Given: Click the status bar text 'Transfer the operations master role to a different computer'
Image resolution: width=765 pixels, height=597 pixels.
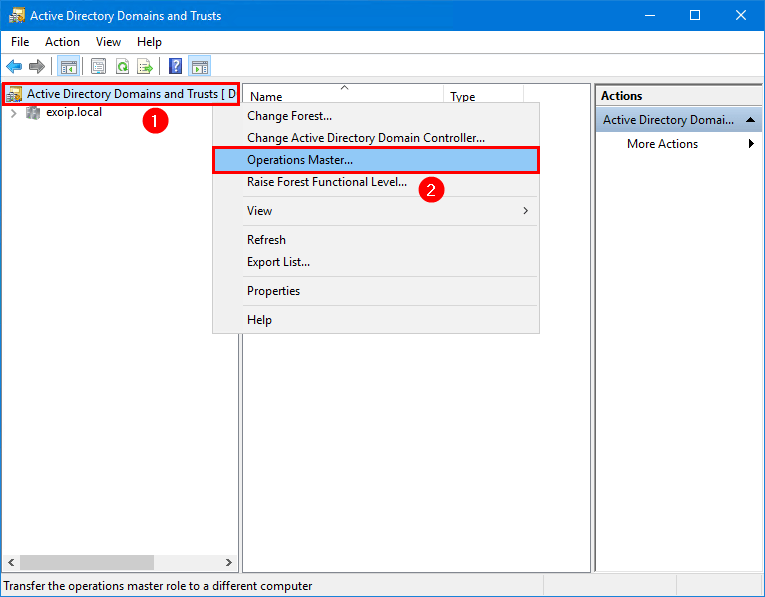Looking at the screenshot, I should coord(158,586).
